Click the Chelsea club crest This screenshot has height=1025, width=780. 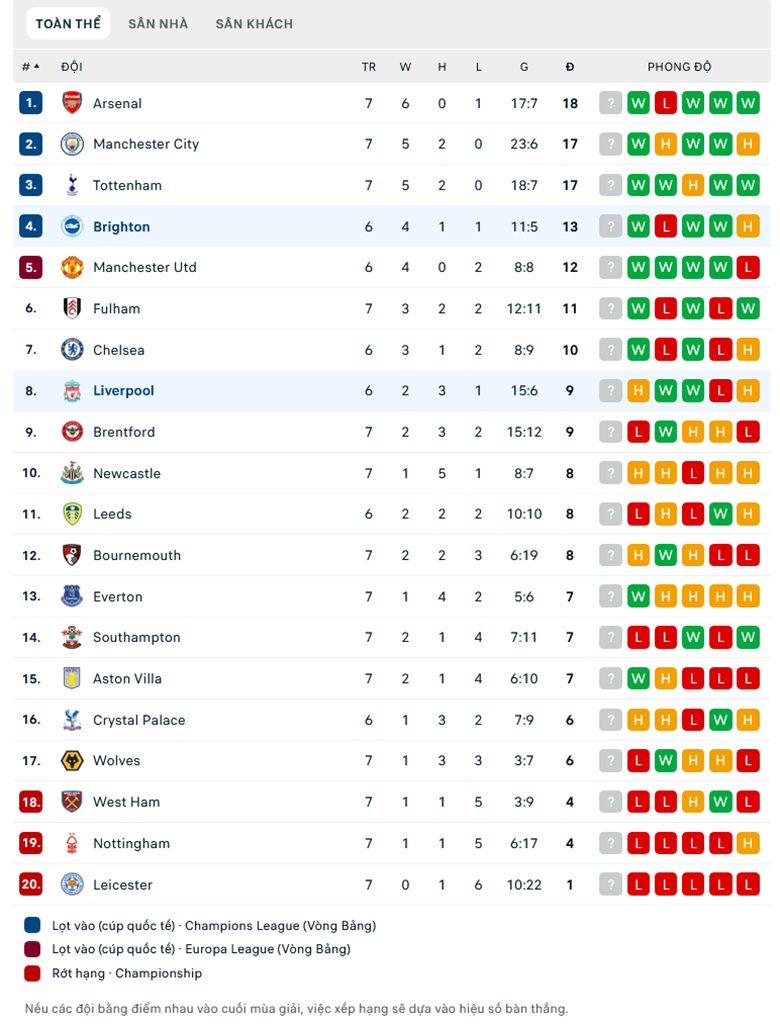point(72,350)
